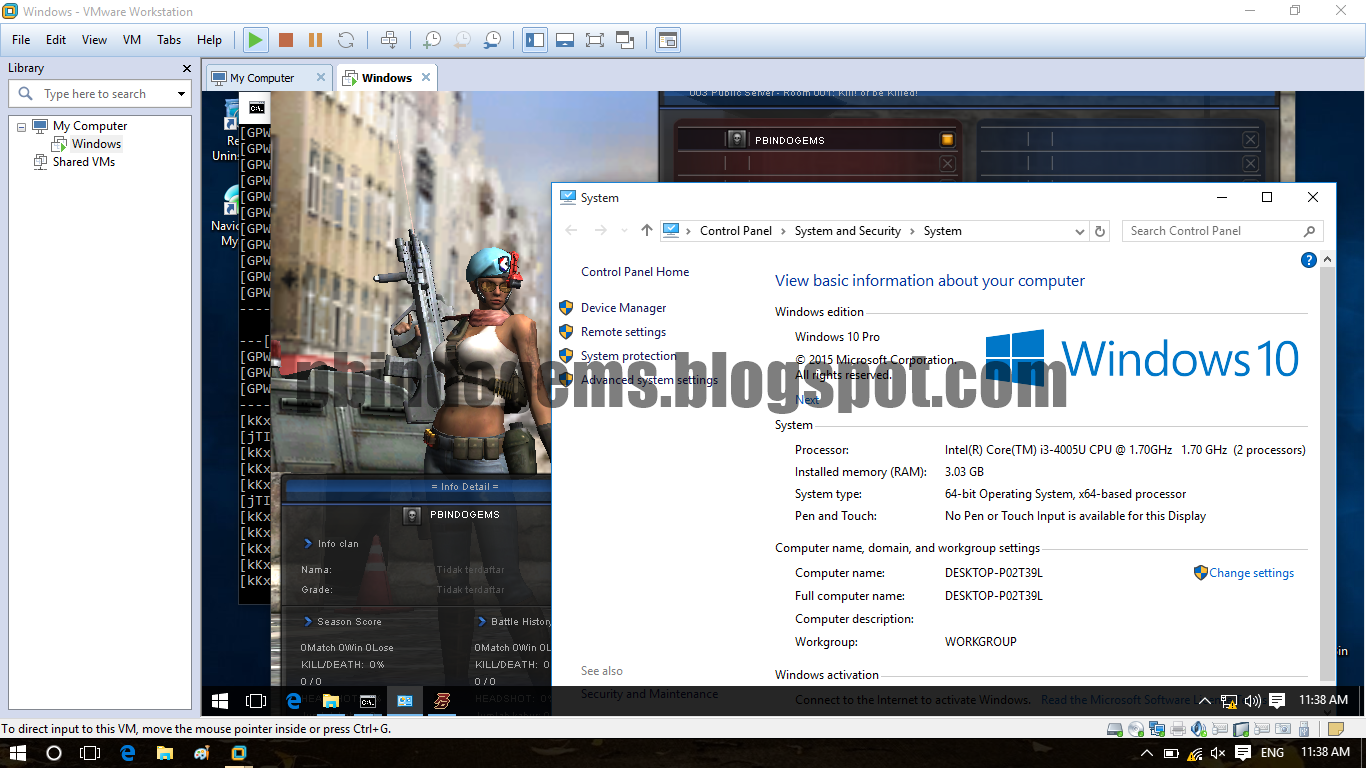Open System protection link
This screenshot has width=1366, height=768.
(629, 356)
